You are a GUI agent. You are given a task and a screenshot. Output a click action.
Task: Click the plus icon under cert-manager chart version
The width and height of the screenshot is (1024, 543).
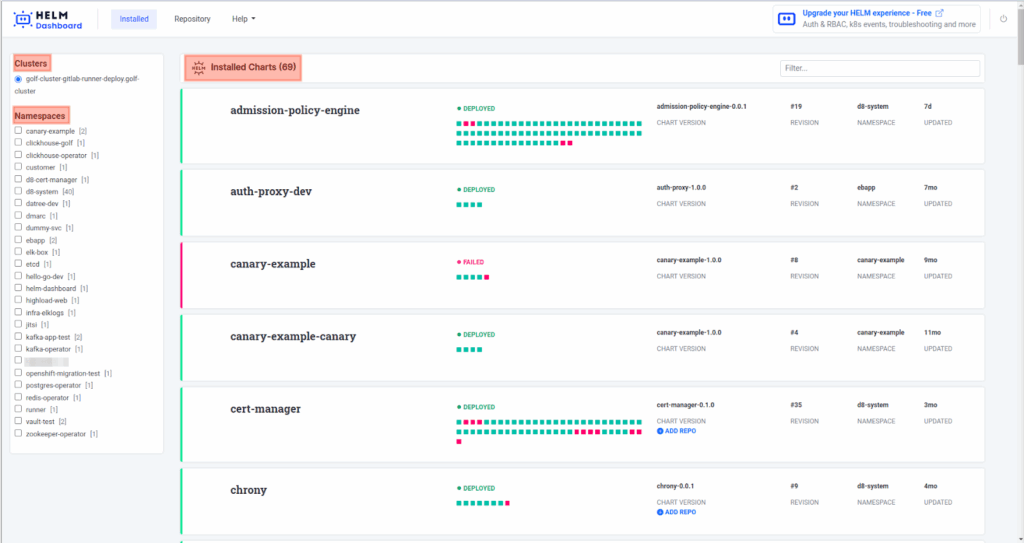coord(660,430)
